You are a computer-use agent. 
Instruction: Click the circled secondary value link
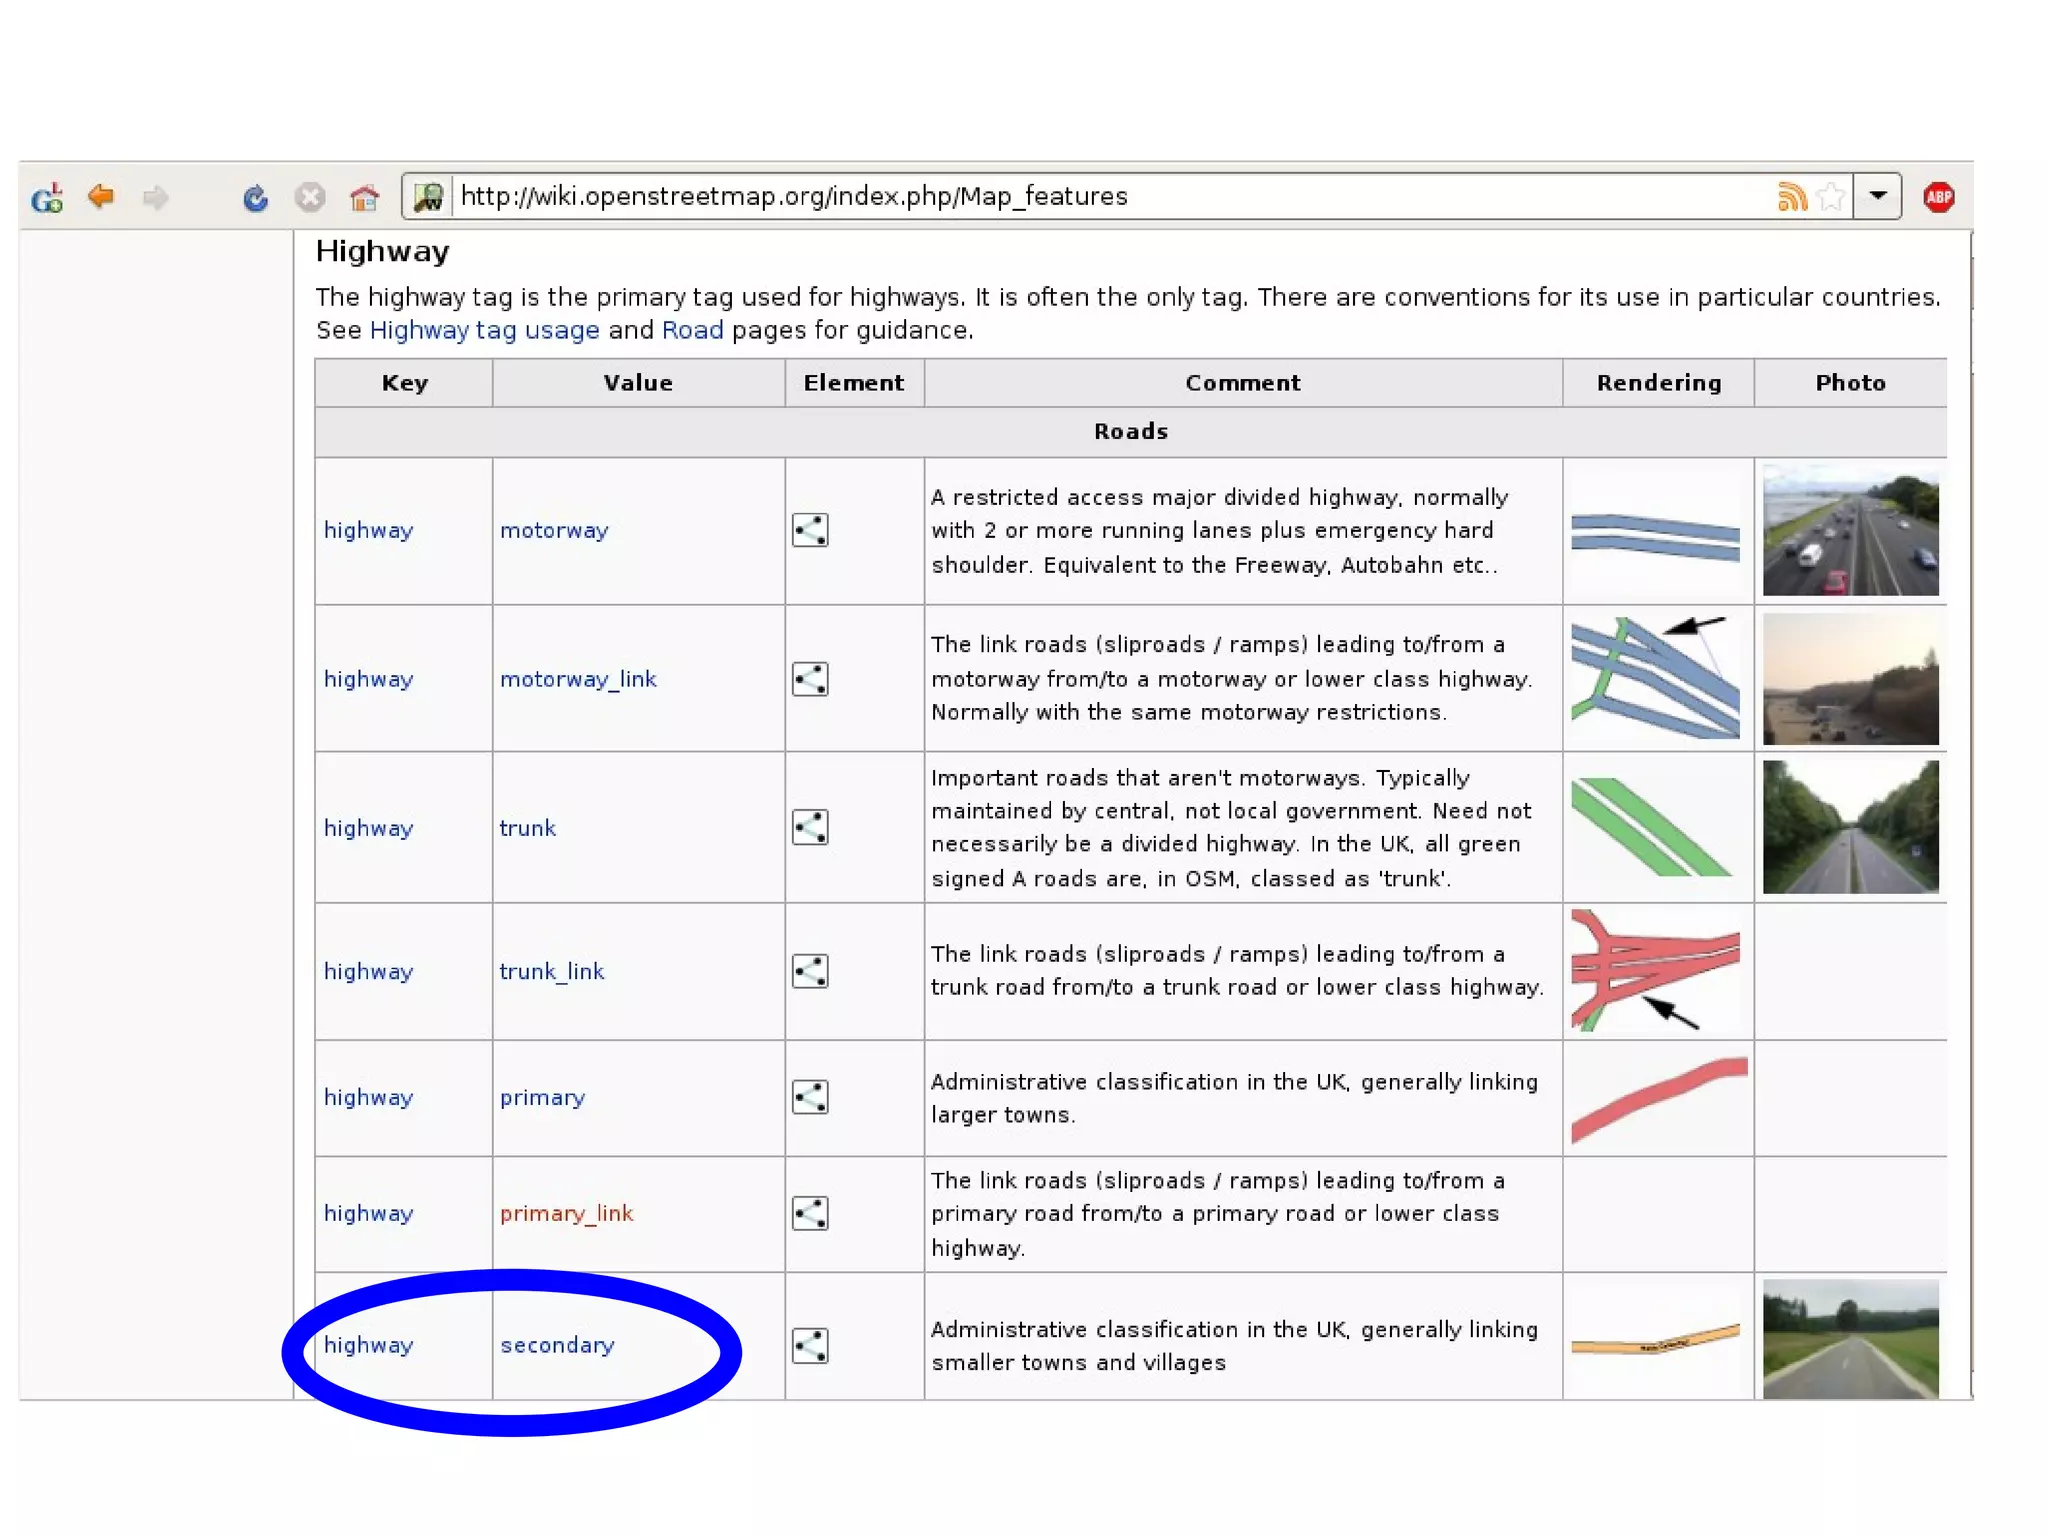pos(557,1345)
